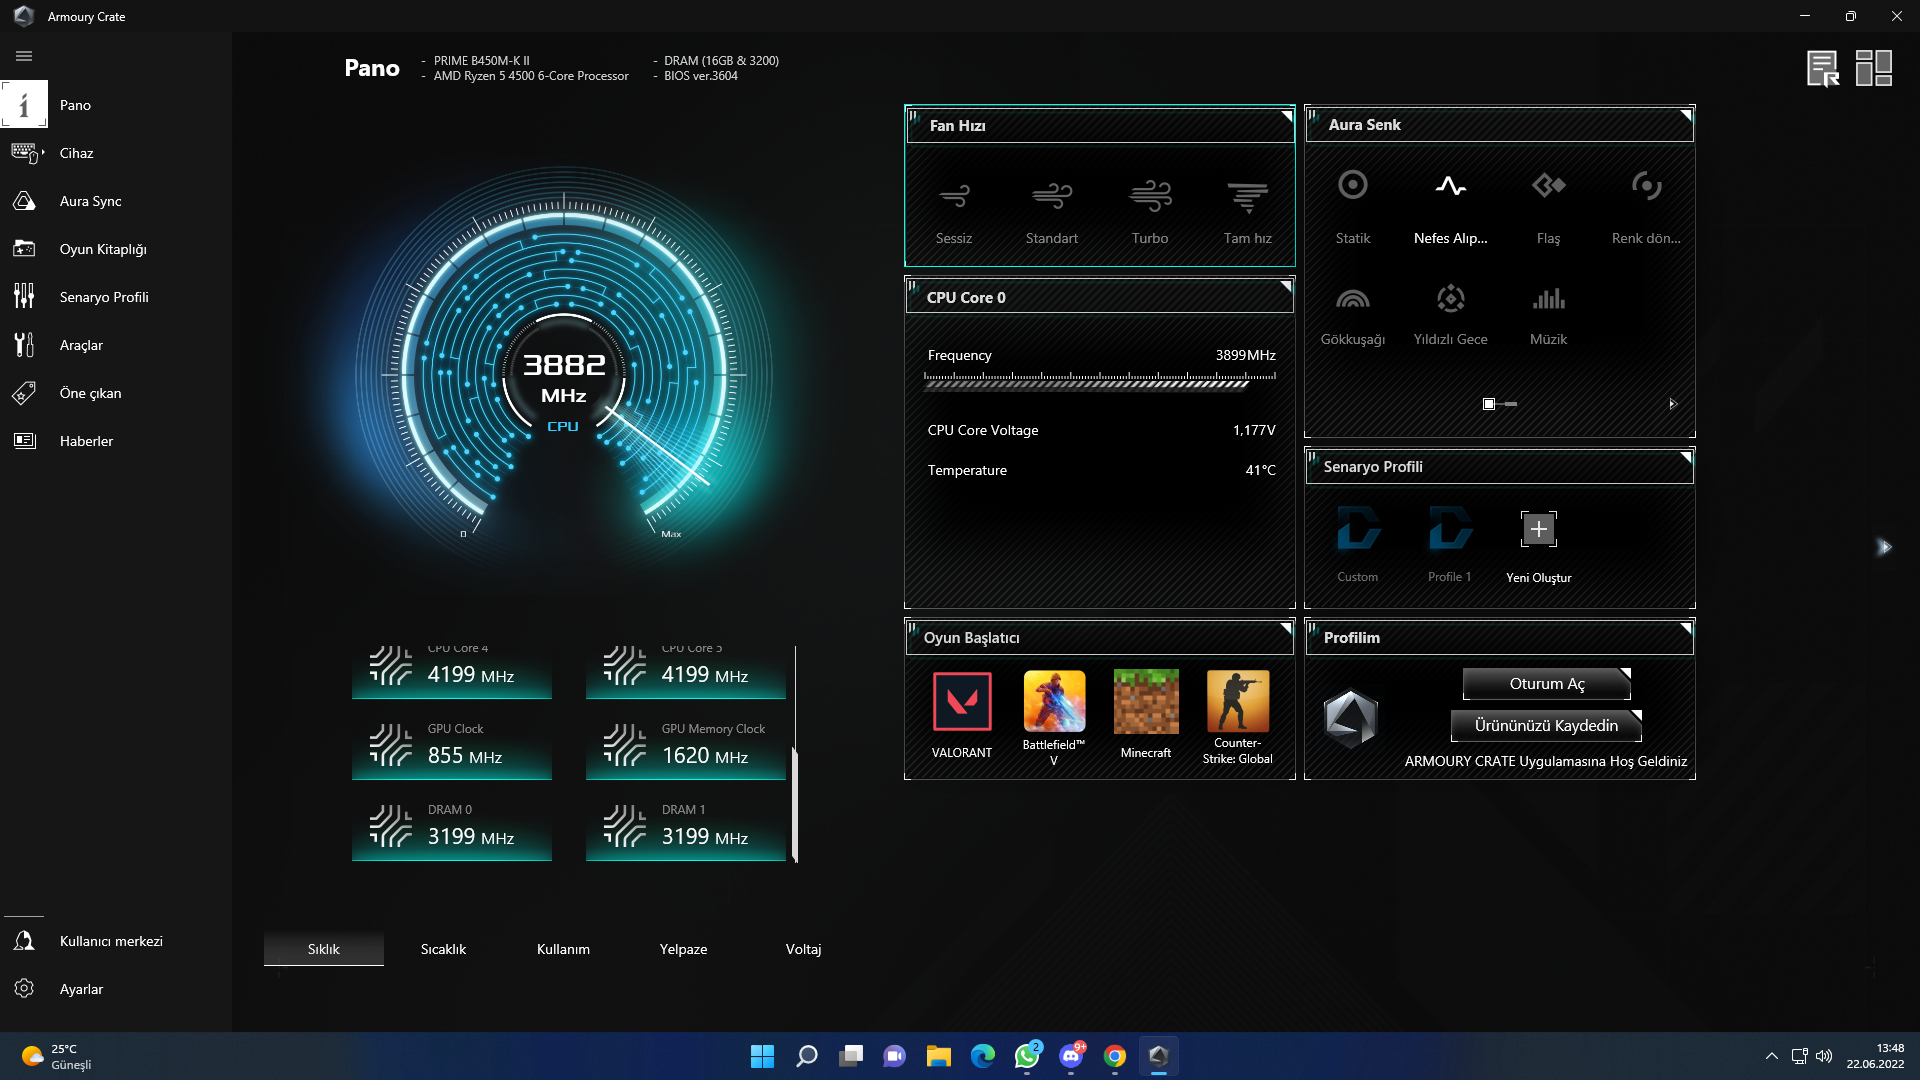
Task: Open taskbar Search
Action: point(806,1056)
